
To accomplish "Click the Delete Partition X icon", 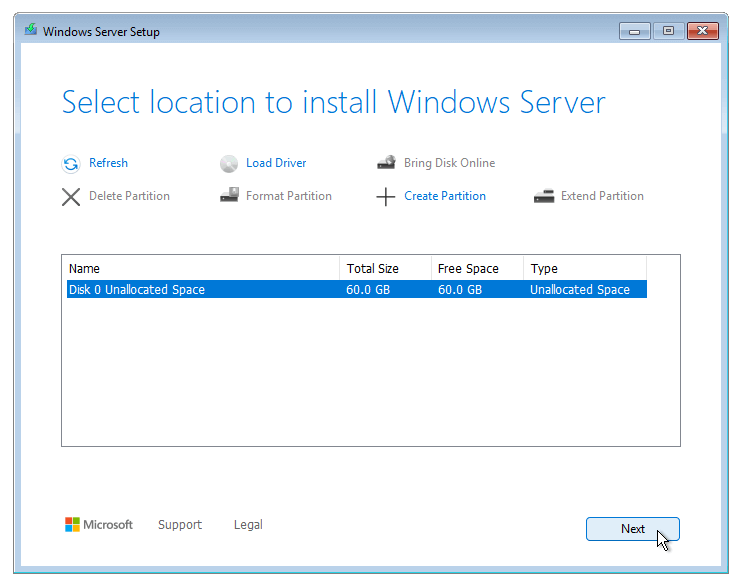I will 71,197.
